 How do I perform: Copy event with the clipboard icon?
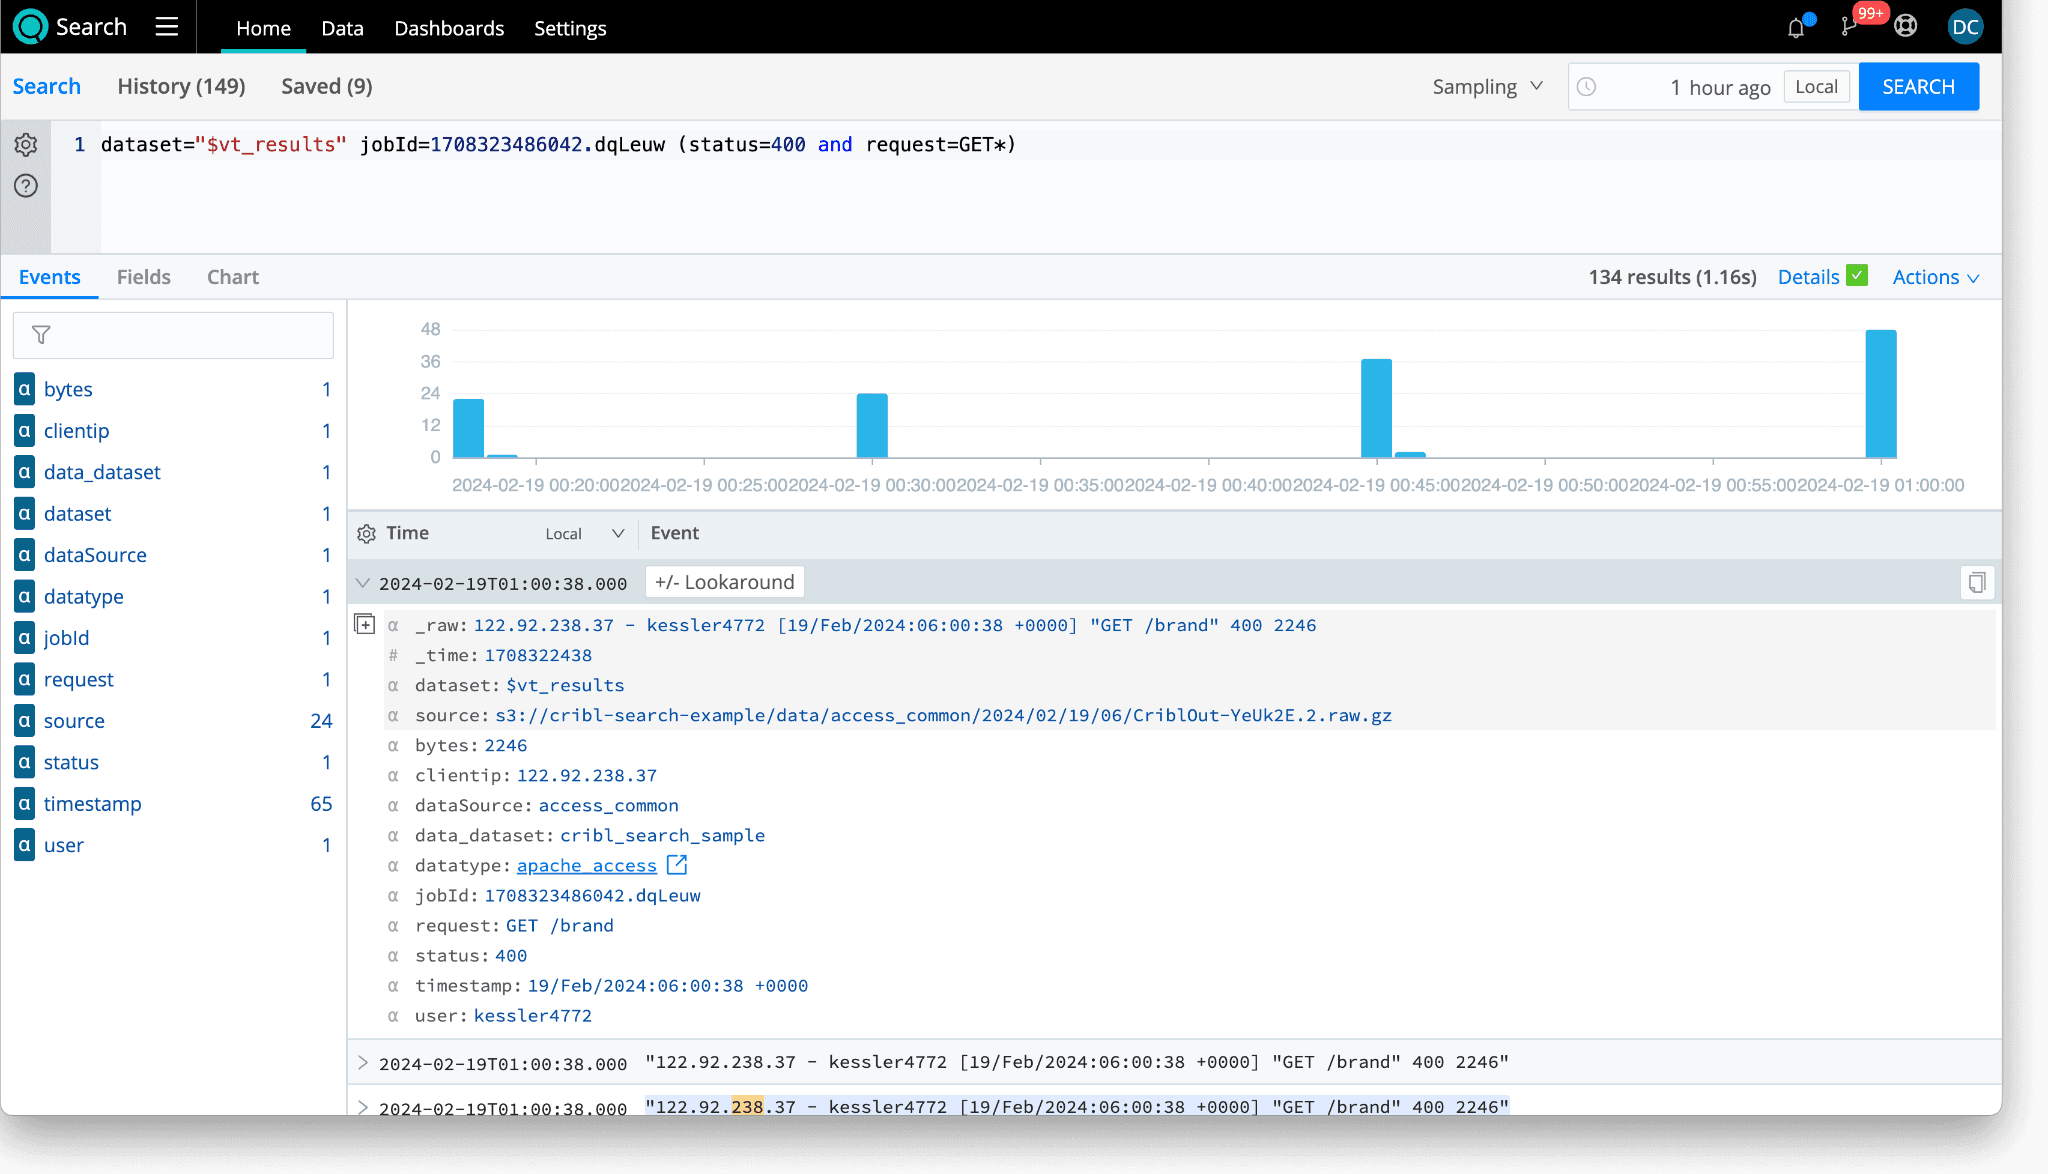pos(1976,583)
